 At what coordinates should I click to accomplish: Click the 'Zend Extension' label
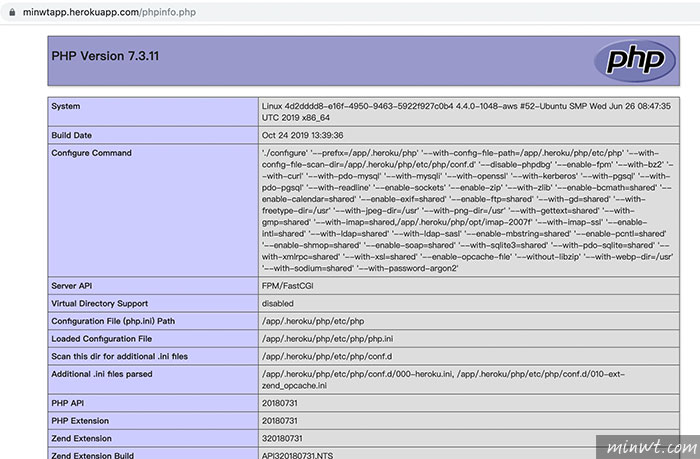coord(81,438)
